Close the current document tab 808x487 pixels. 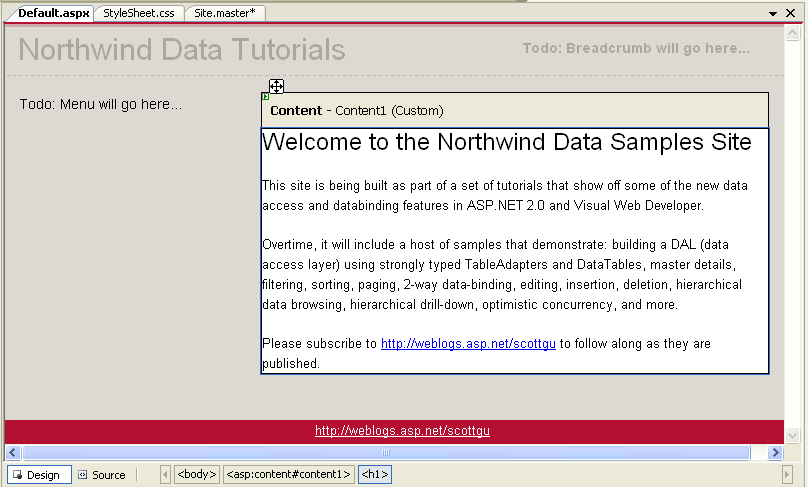pyautogui.click(x=790, y=13)
